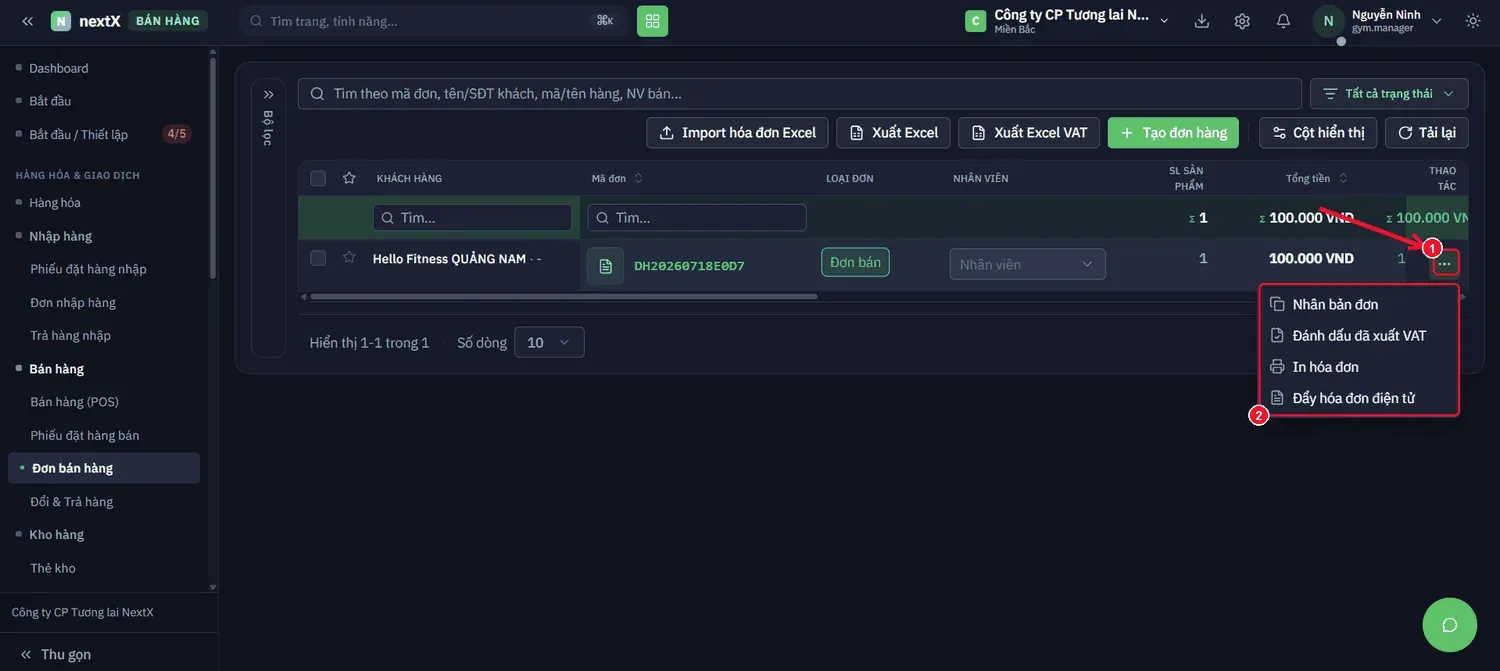Expand the Bộ lọc filter panel
This screenshot has width=1500, height=671.
click(x=268, y=94)
